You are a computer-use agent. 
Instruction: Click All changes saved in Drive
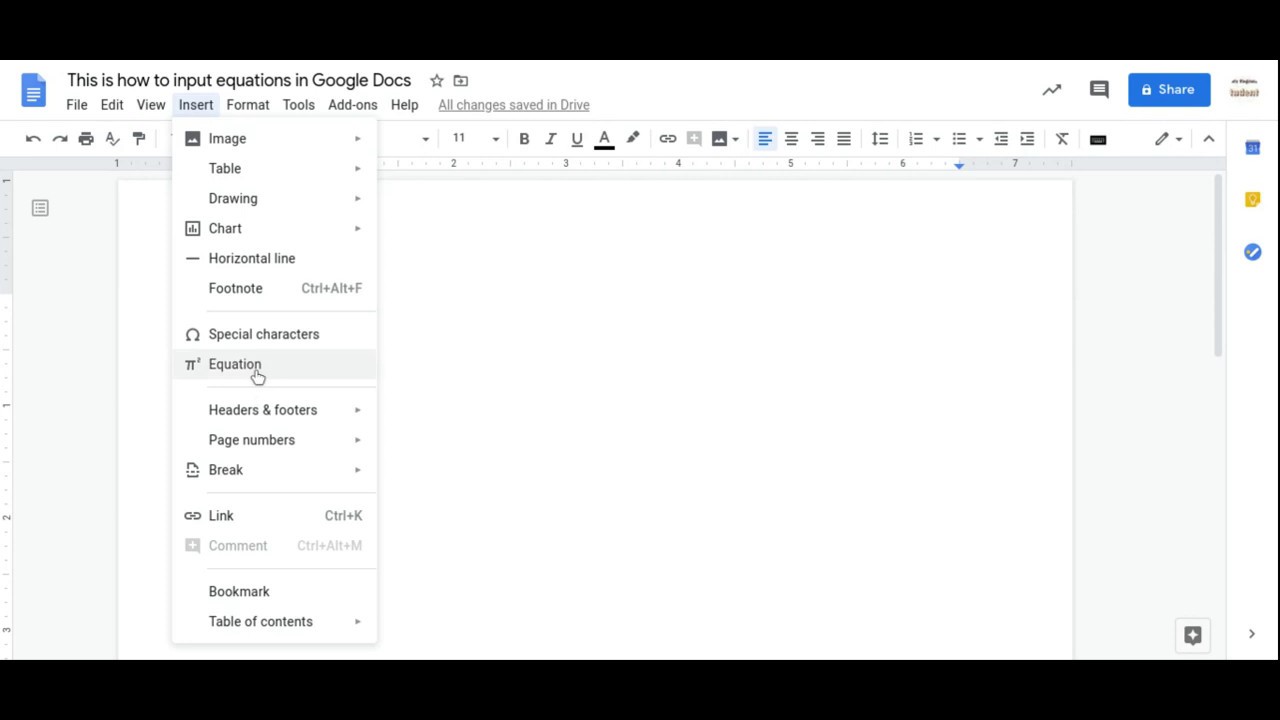514,105
